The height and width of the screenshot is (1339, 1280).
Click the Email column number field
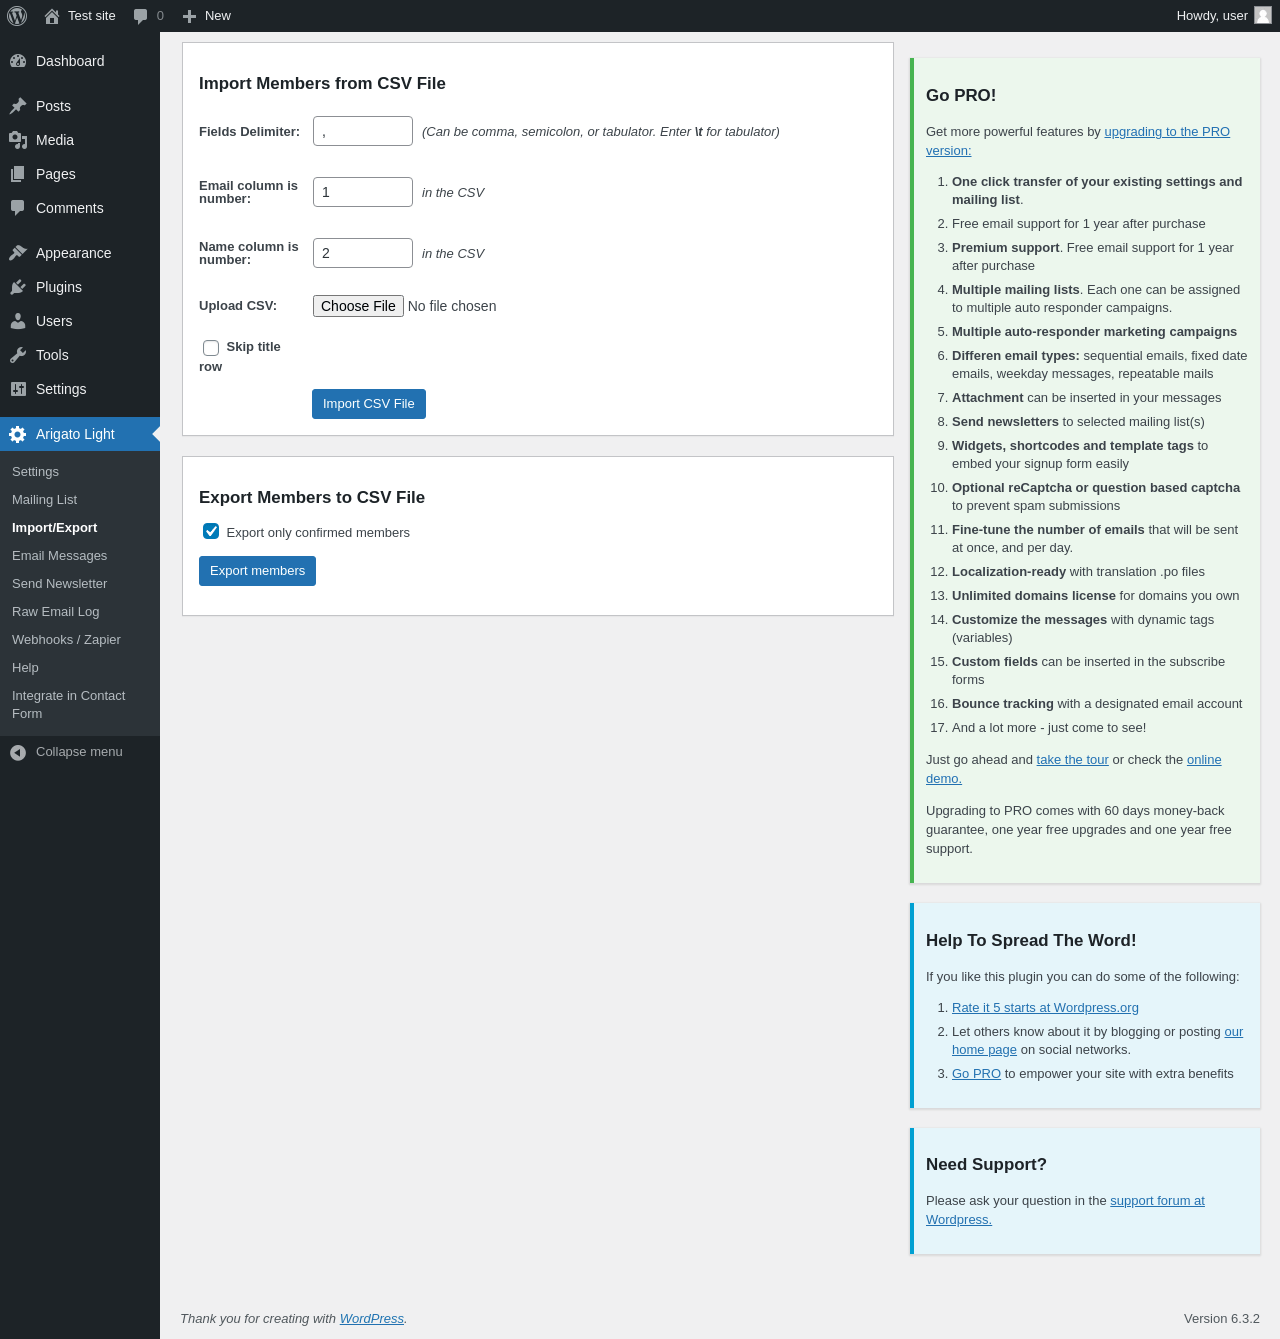363,192
